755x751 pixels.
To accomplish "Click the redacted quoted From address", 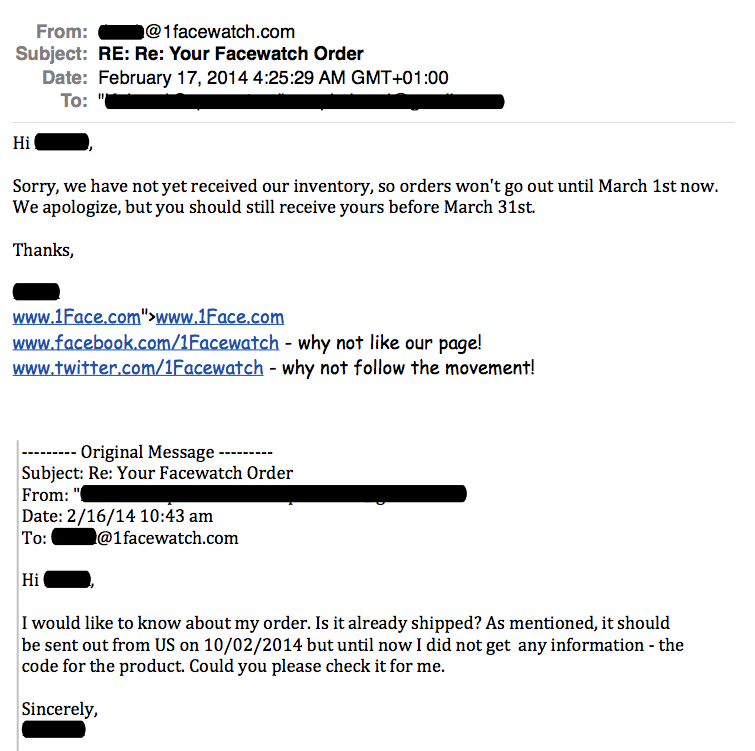I will (271, 494).
